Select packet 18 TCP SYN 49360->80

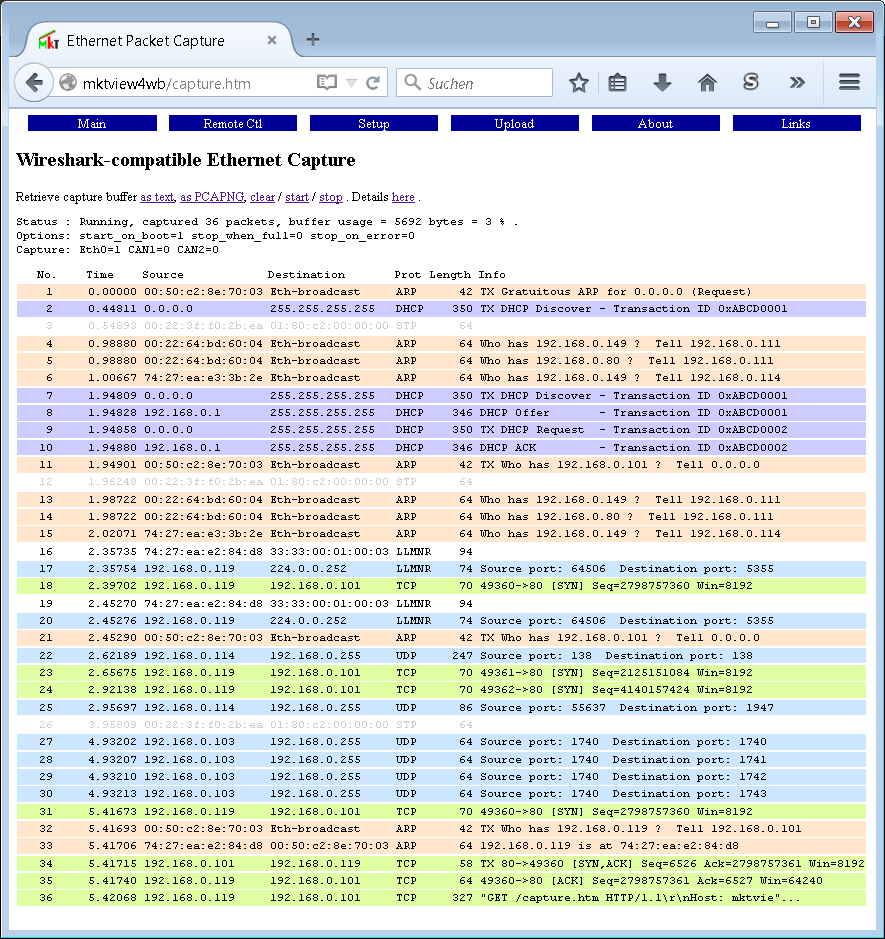point(441,586)
